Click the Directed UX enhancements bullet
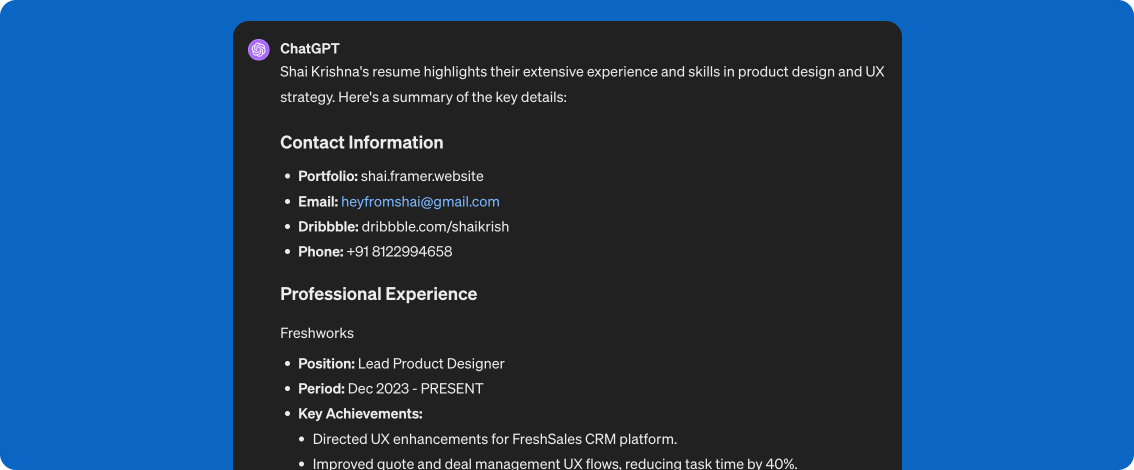1134x470 pixels. point(495,439)
